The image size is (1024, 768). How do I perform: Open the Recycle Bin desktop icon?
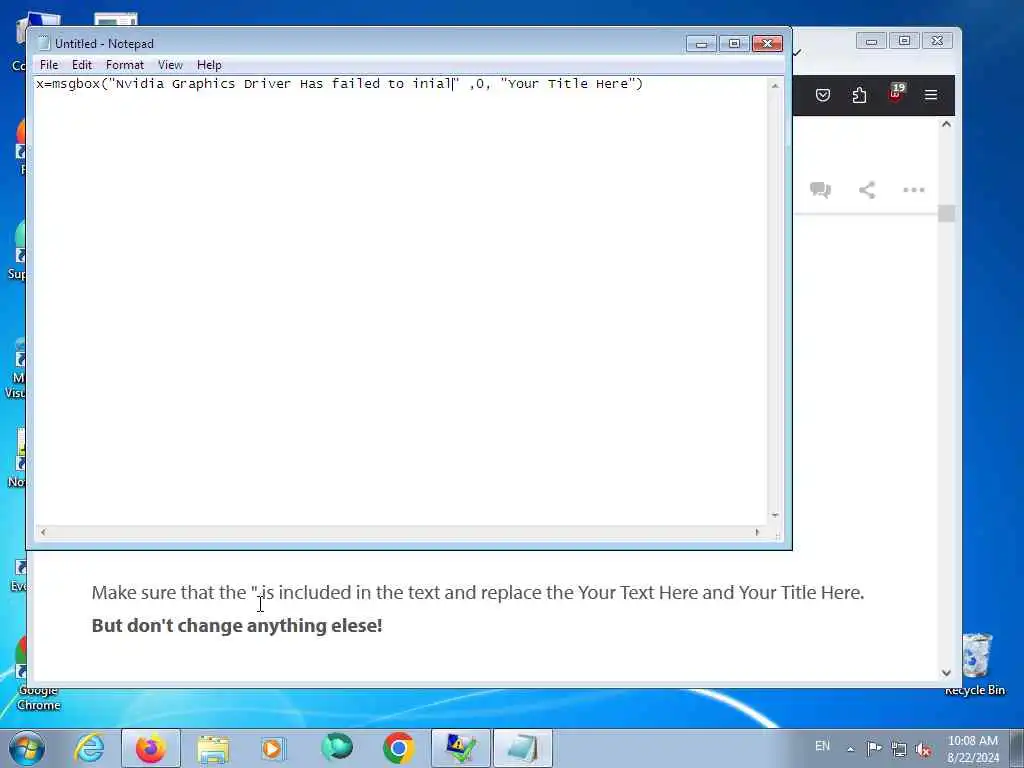976,664
